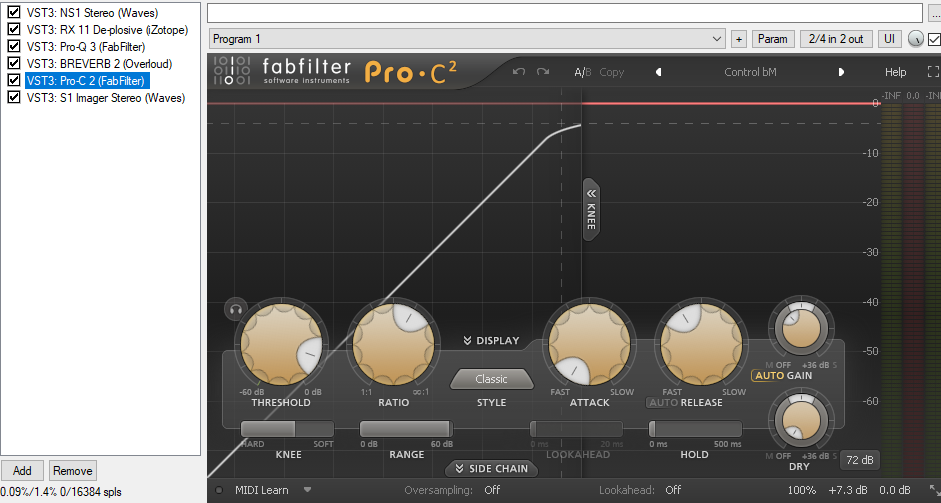941x503 pixels.
Task: Click the Knee slider
Action: (287, 429)
